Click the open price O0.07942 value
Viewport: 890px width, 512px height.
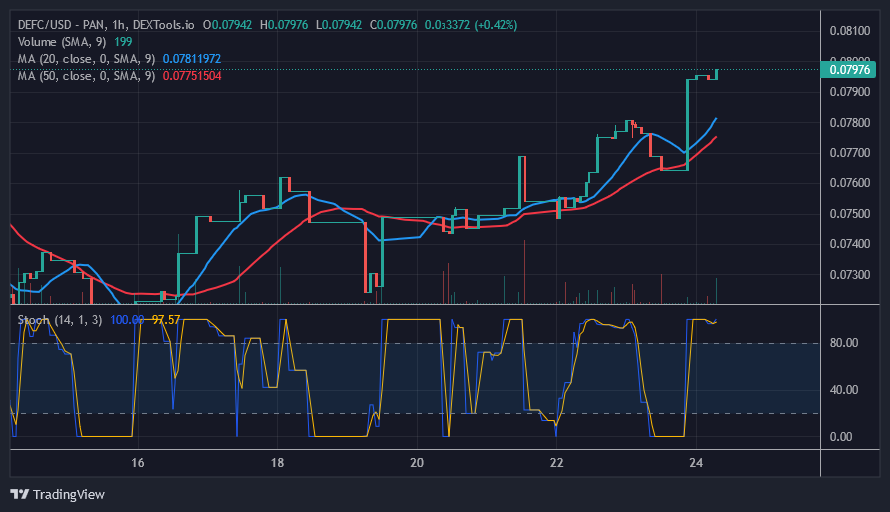227,25
